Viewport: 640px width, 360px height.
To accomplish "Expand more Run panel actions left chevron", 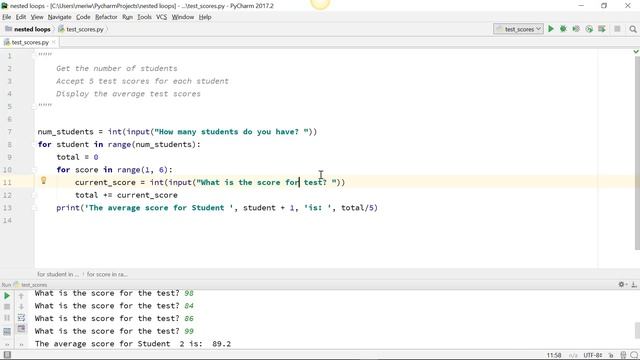I will 7,345.
